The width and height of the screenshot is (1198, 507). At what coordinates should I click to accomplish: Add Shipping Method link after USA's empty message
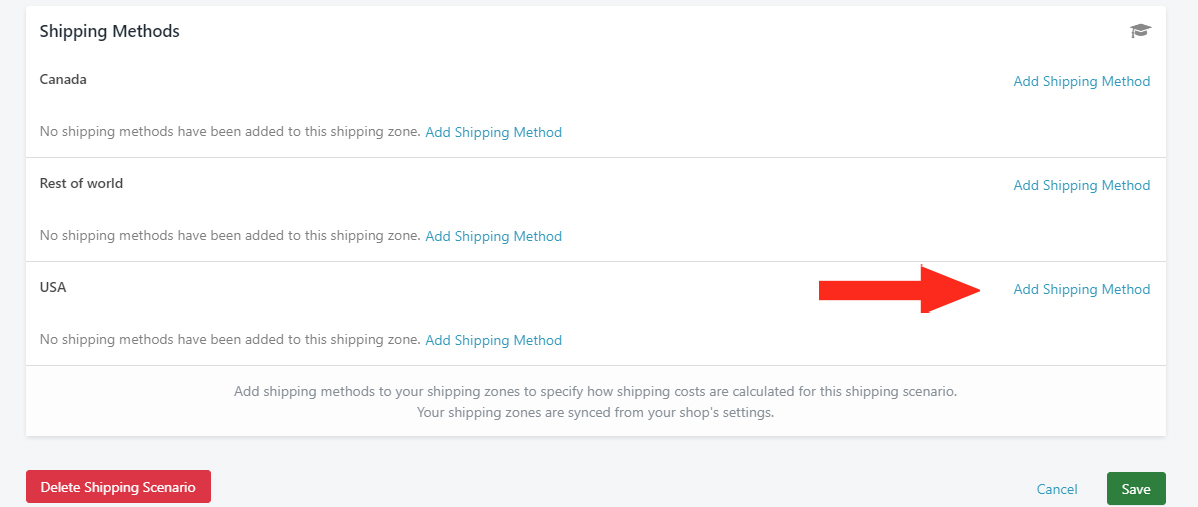[494, 340]
